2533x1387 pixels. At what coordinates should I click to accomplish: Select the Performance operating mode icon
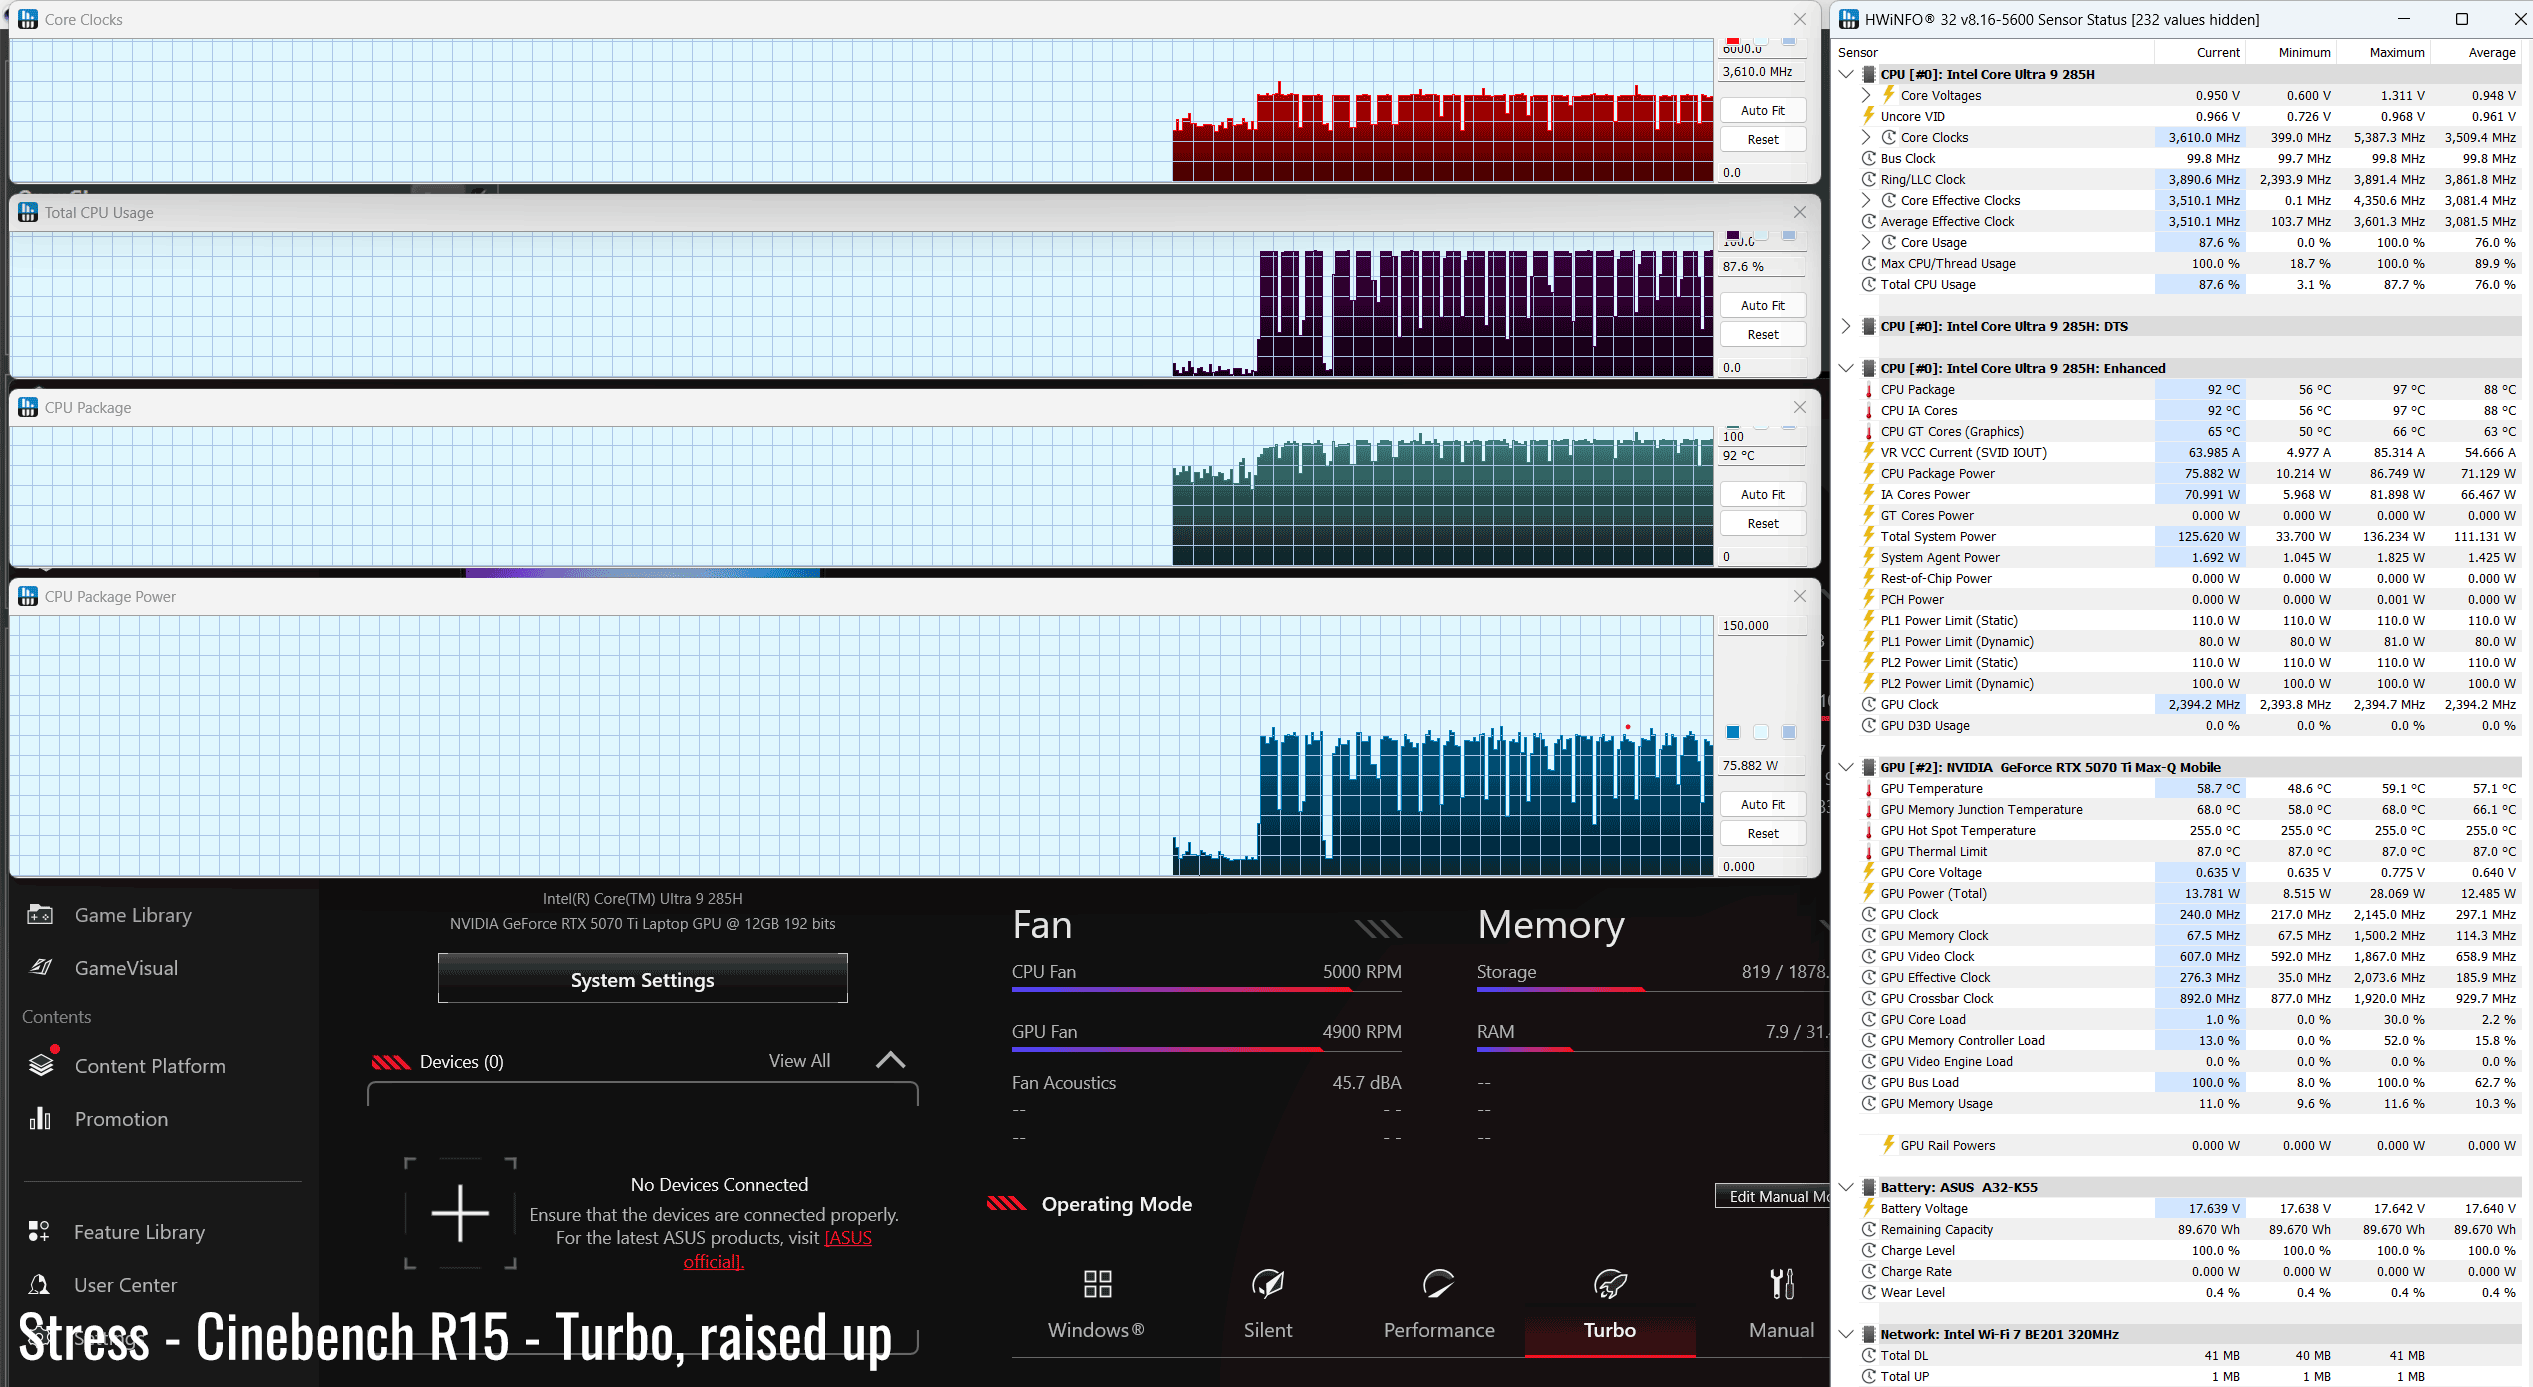(1438, 1283)
